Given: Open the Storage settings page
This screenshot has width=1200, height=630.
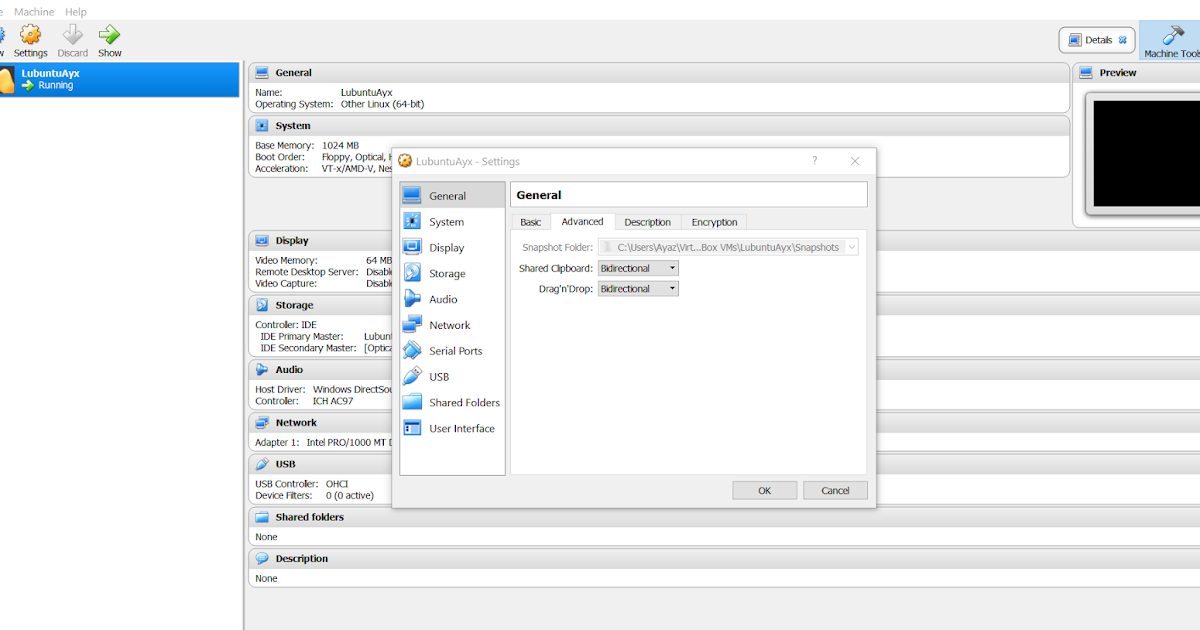Looking at the screenshot, I should click(x=445, y=272).
